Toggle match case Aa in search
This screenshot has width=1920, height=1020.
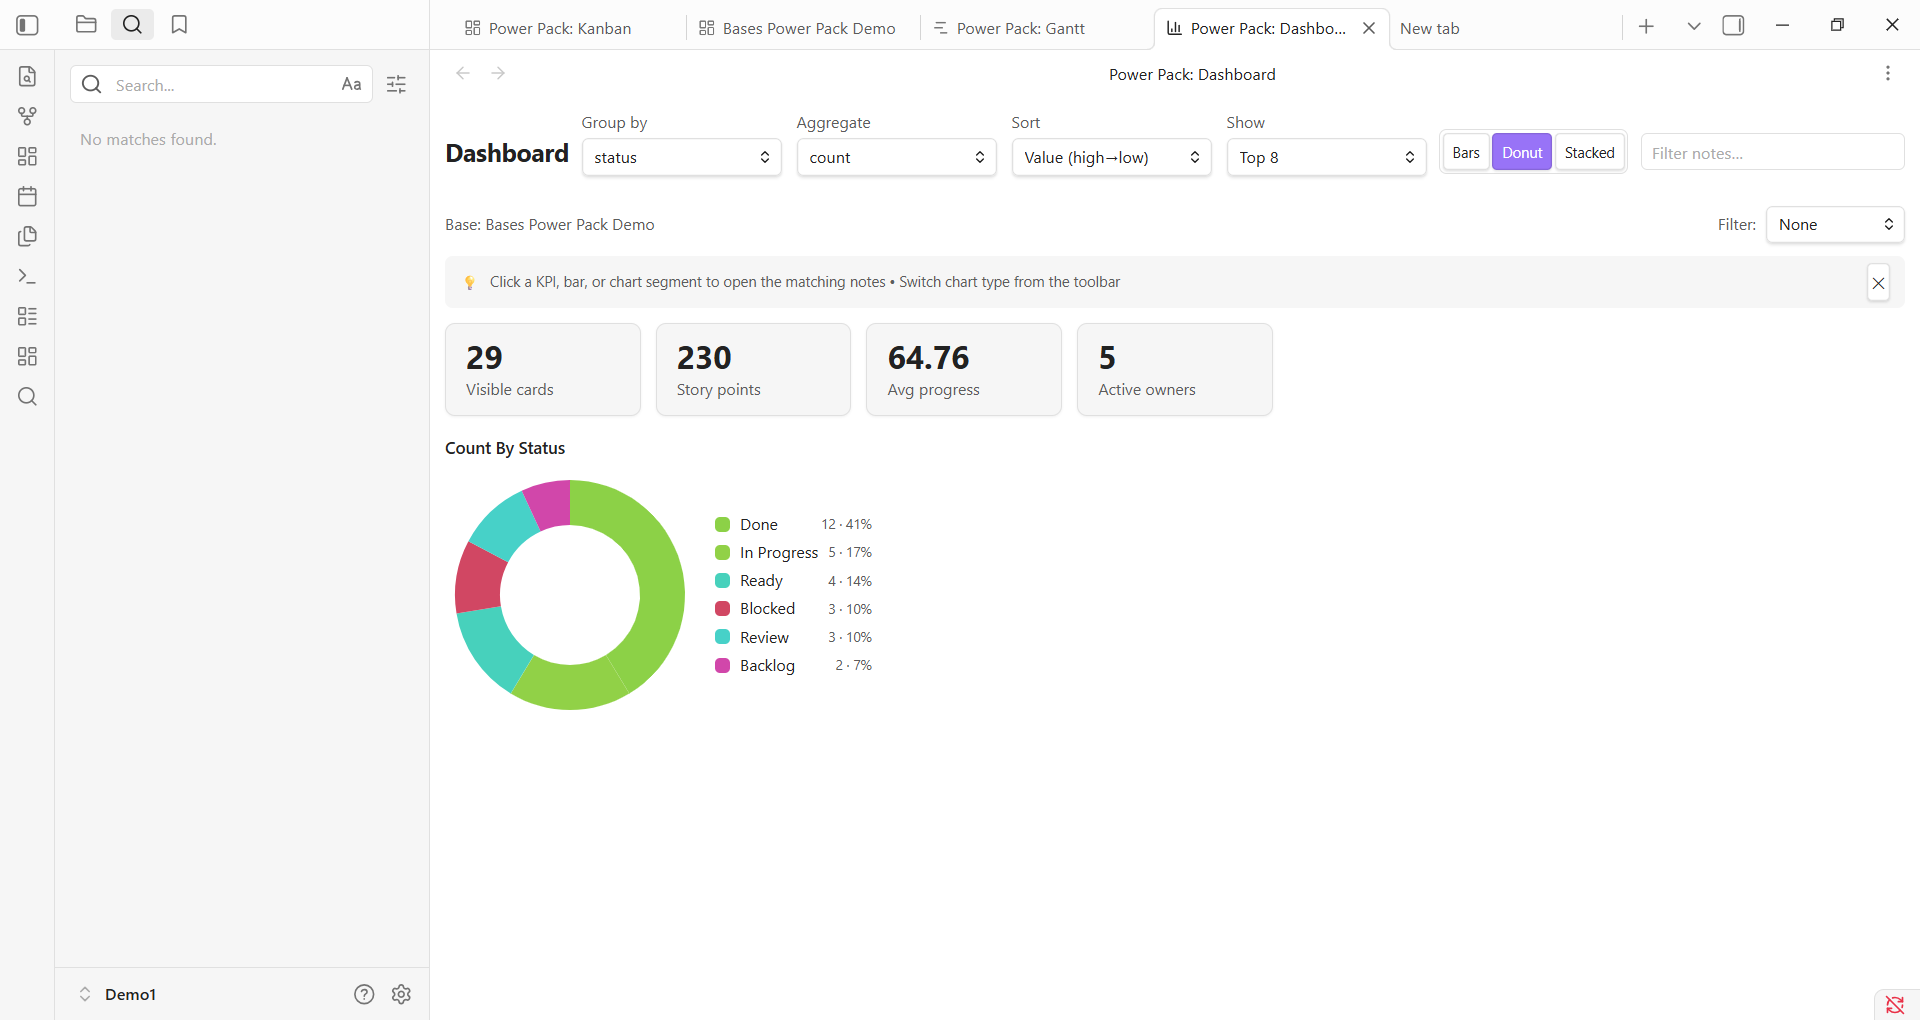pos(351,84)
